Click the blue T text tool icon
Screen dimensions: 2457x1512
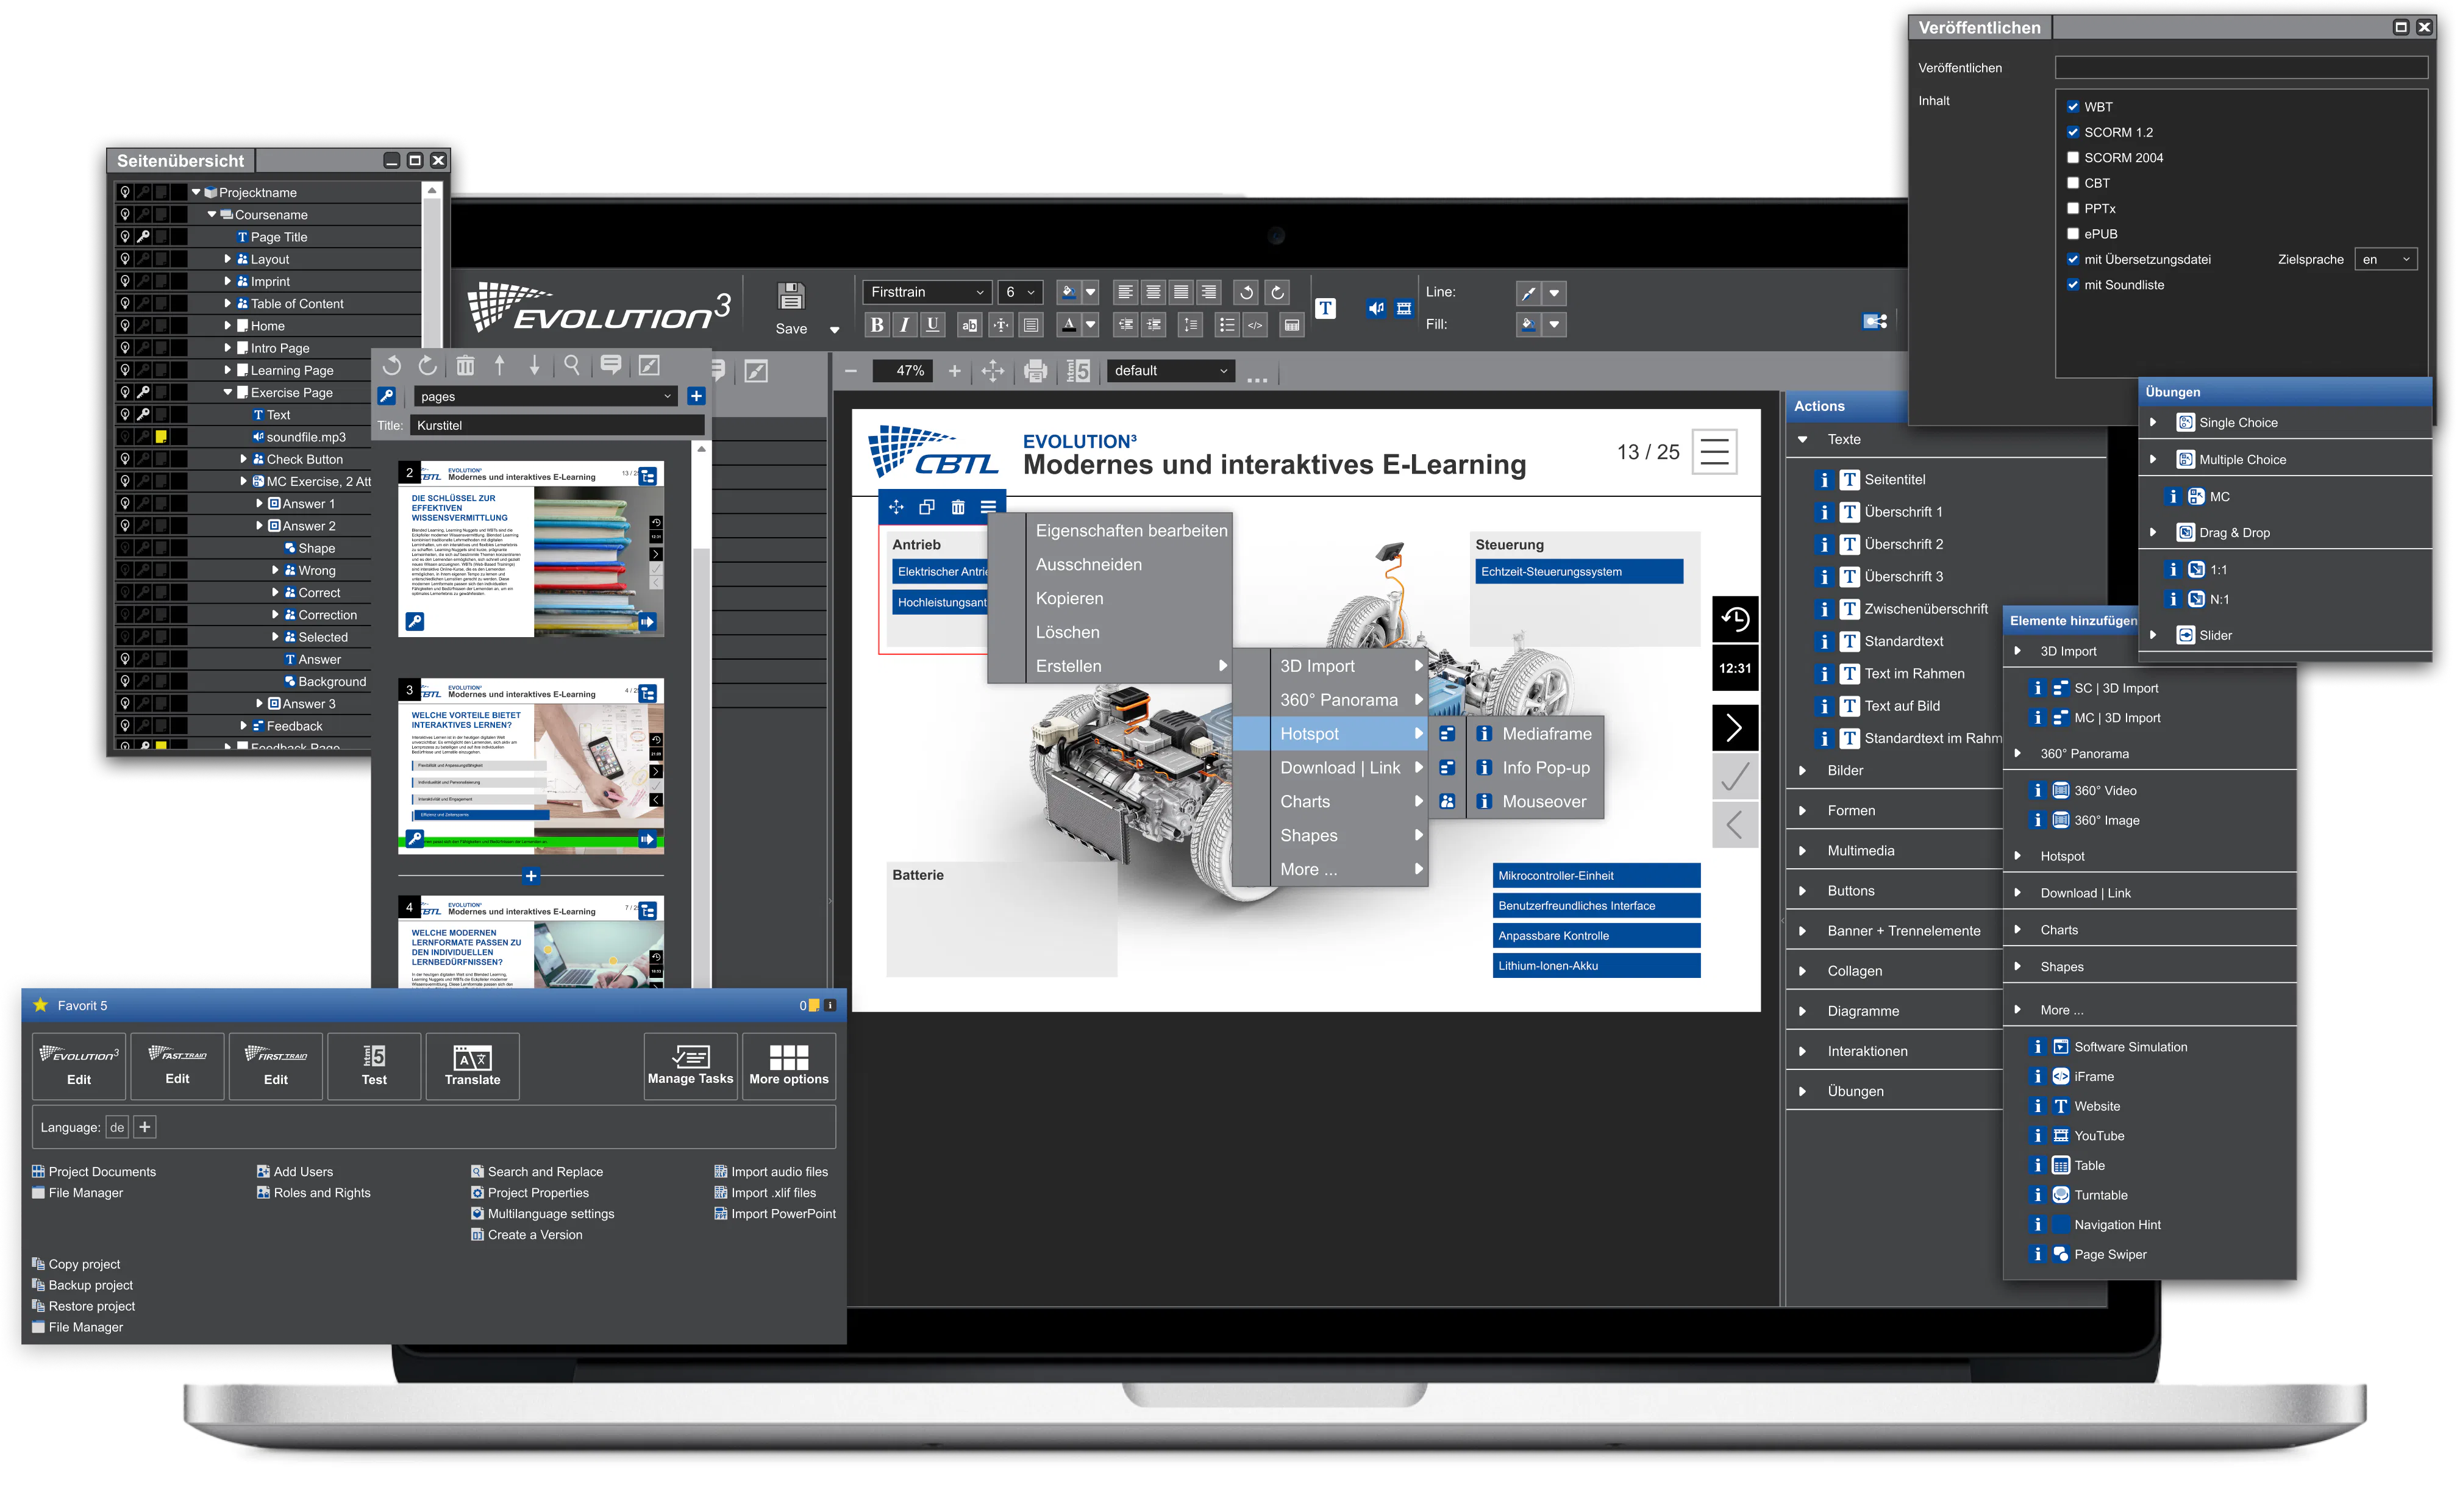(x=1325, y=308)
